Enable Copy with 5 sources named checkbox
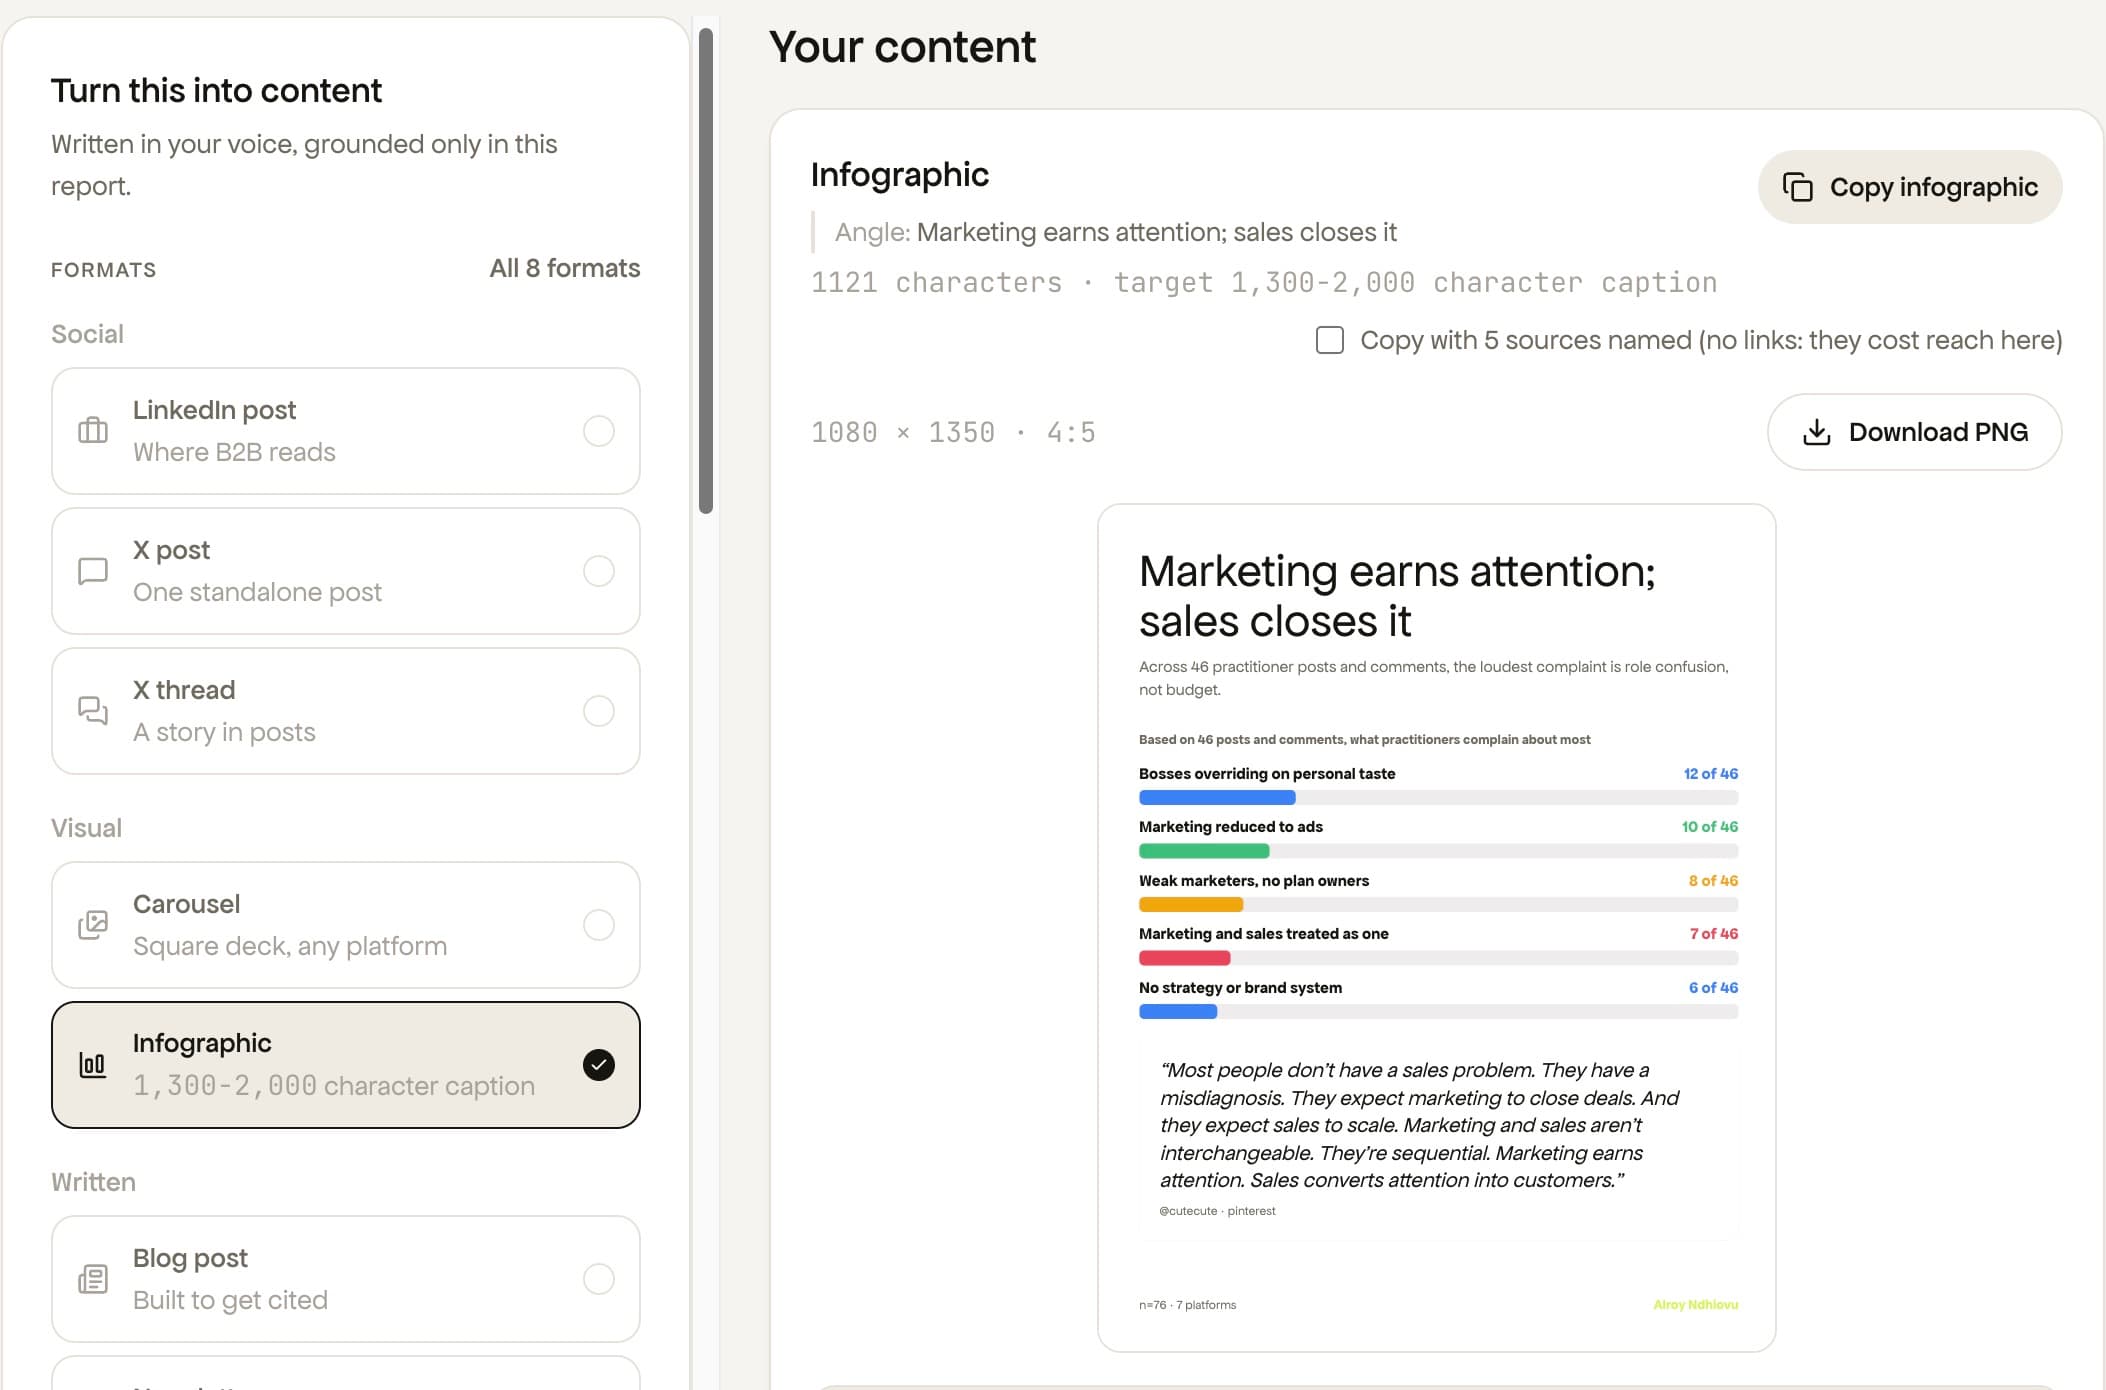 [1330, 340]
